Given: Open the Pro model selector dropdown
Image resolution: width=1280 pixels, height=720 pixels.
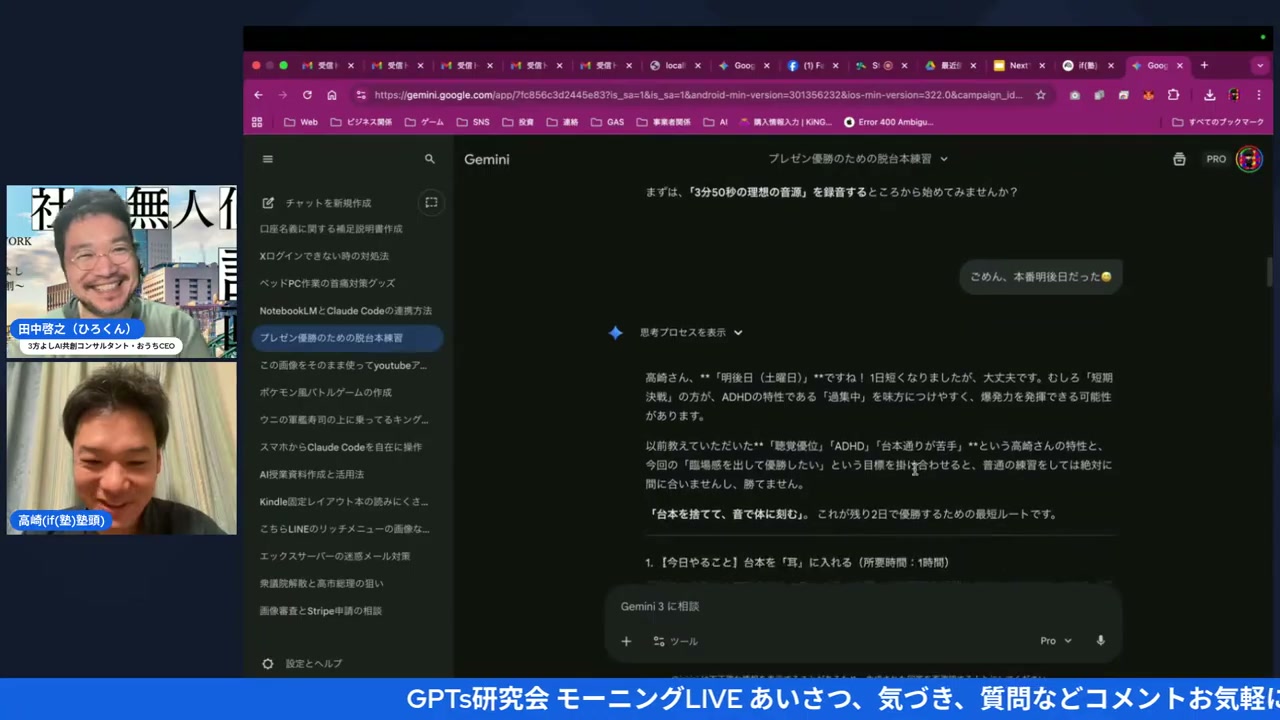Looking at the screenshot, I should coord(1056,641).
